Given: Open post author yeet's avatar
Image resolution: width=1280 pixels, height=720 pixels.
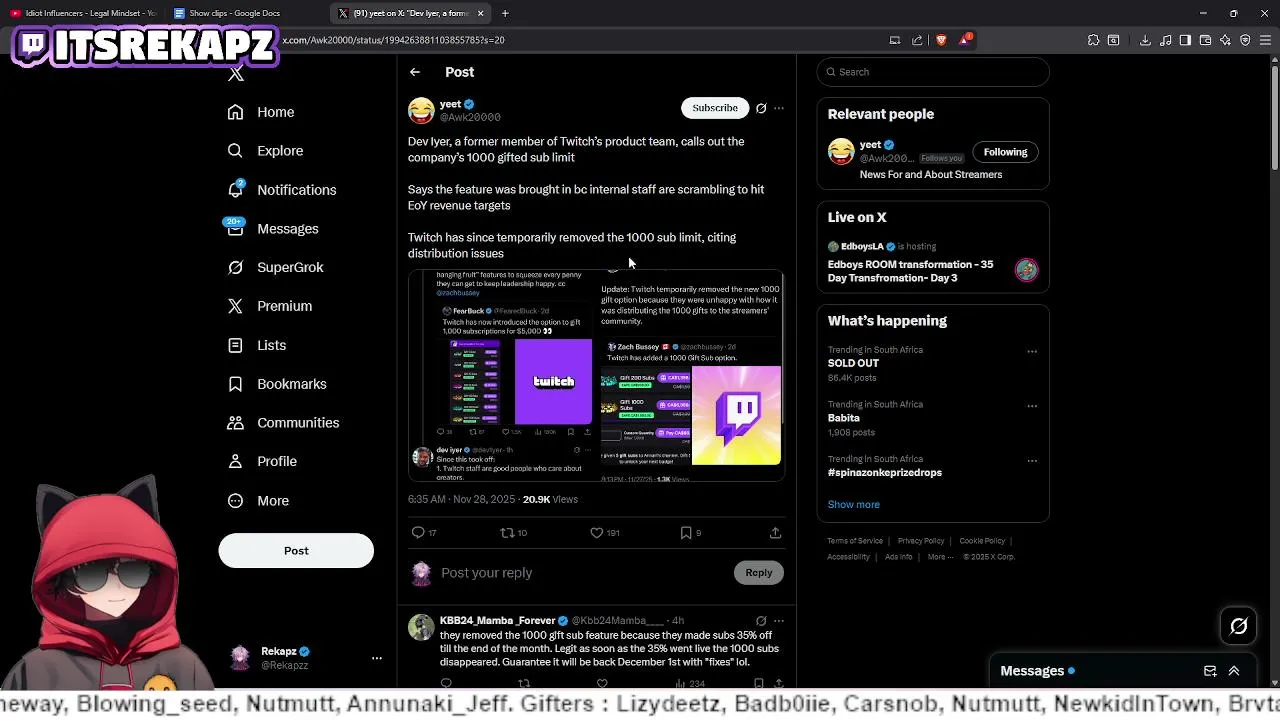Looking at the screenshot, I should 421,110.
